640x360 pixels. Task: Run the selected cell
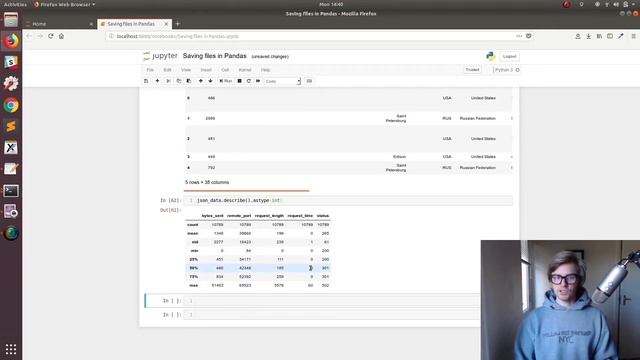coord(226,81)
